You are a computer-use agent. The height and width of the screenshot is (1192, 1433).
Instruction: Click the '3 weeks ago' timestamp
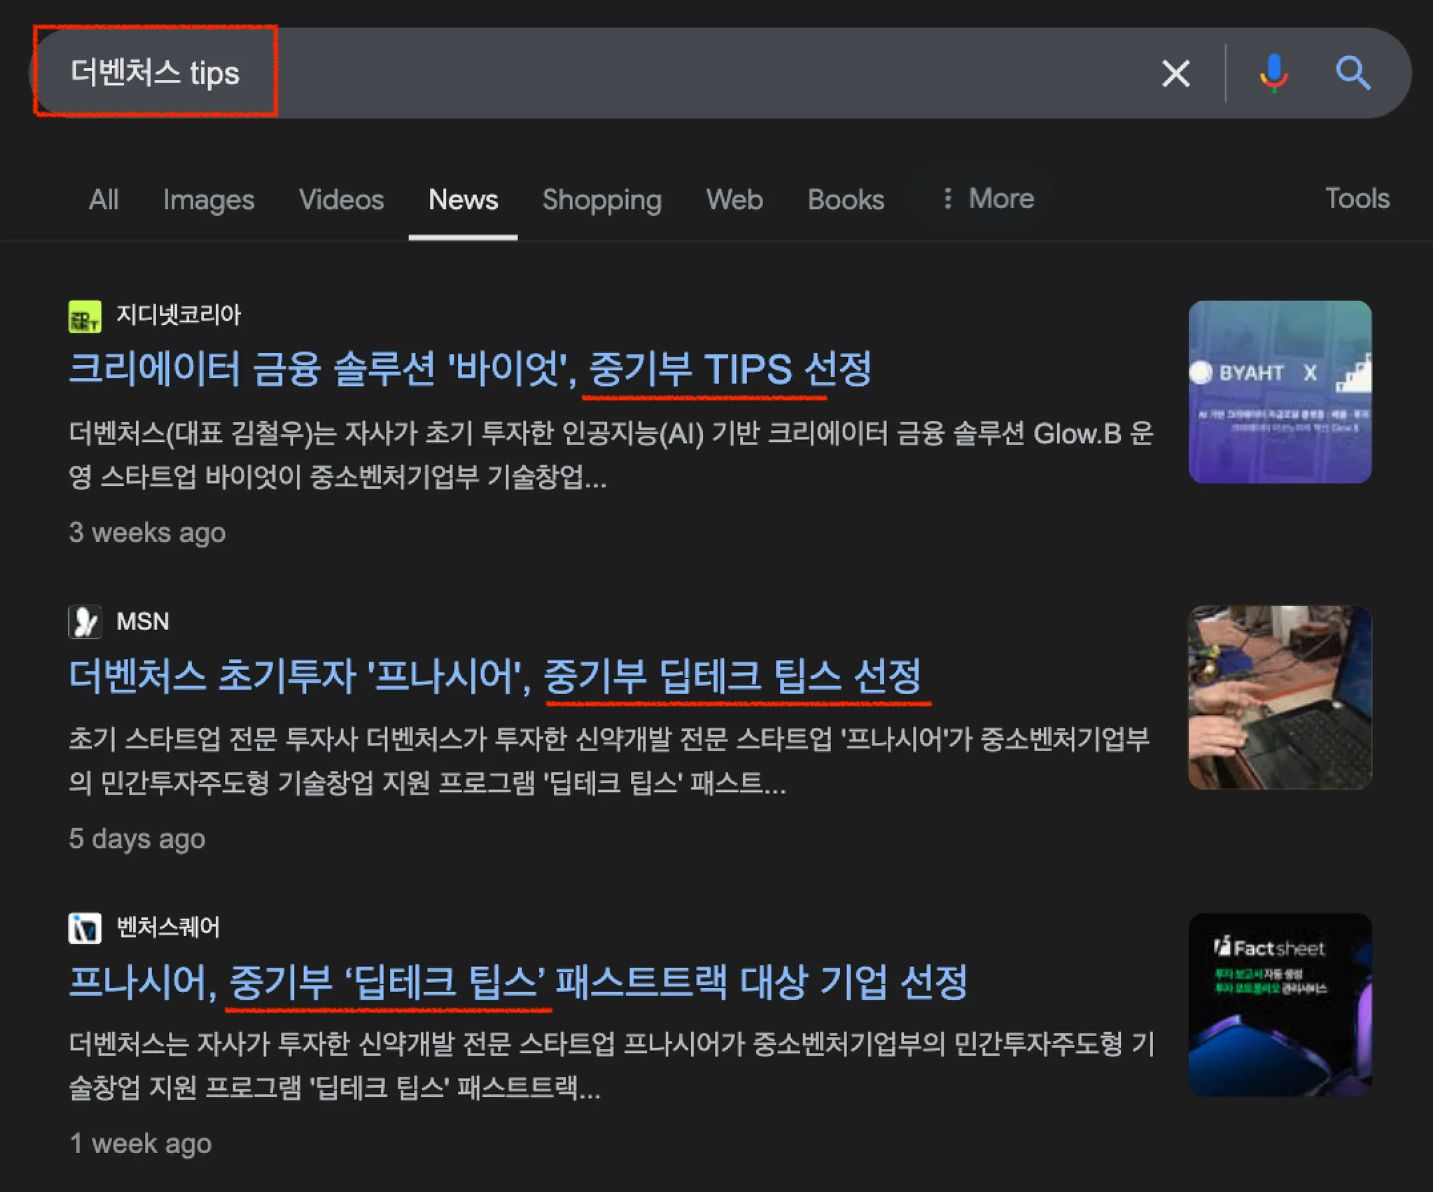pyautogui.click(x=147, y=533)
